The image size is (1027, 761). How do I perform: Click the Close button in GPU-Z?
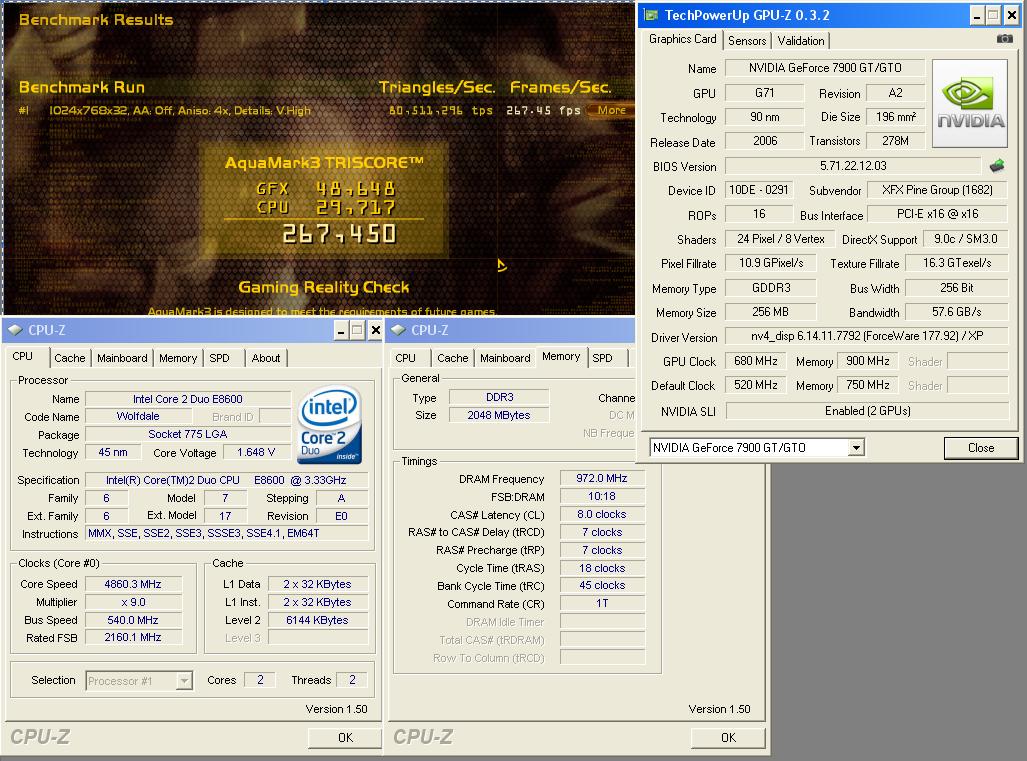click(980, 448)
